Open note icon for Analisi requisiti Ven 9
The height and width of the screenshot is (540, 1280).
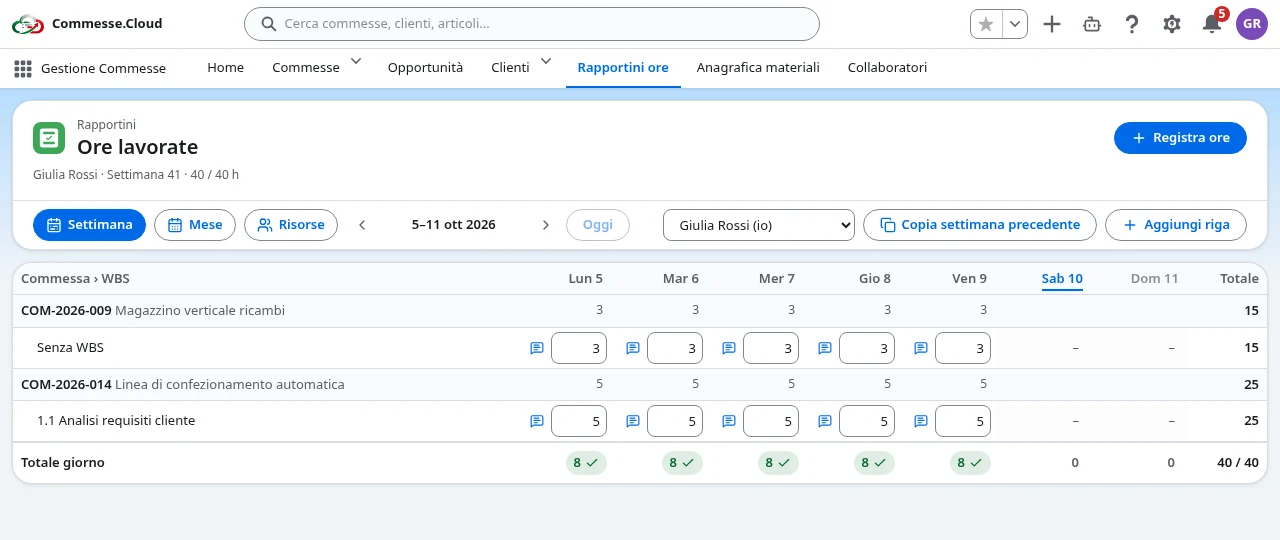pos(921,421)
